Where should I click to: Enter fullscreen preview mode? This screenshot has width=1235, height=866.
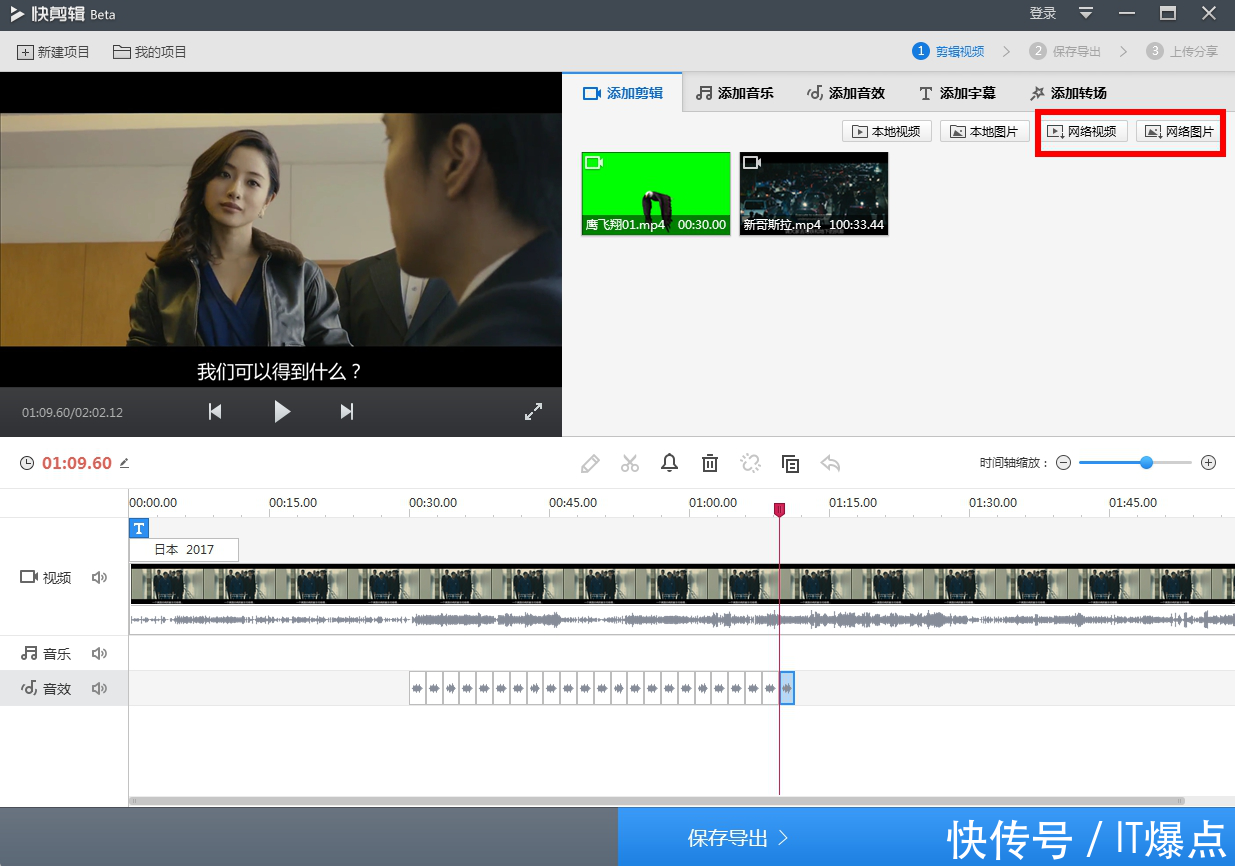pyautogui.click(x=534, y=411)
